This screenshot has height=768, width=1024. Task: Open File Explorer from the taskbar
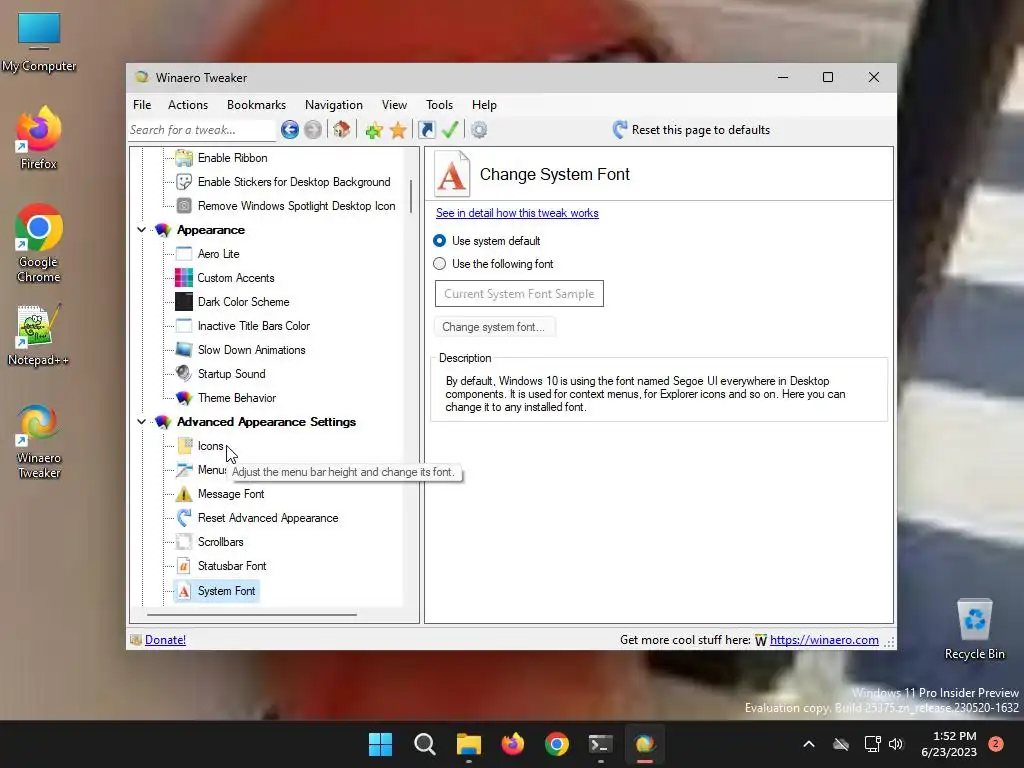(x=468, y=744)
